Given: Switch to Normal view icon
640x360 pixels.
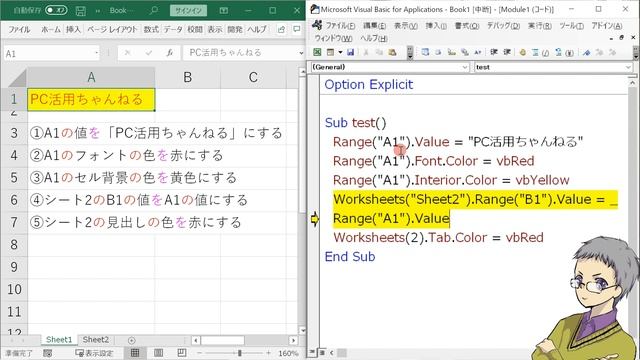Looking at the screenshot, I should (x=135, y=353).
